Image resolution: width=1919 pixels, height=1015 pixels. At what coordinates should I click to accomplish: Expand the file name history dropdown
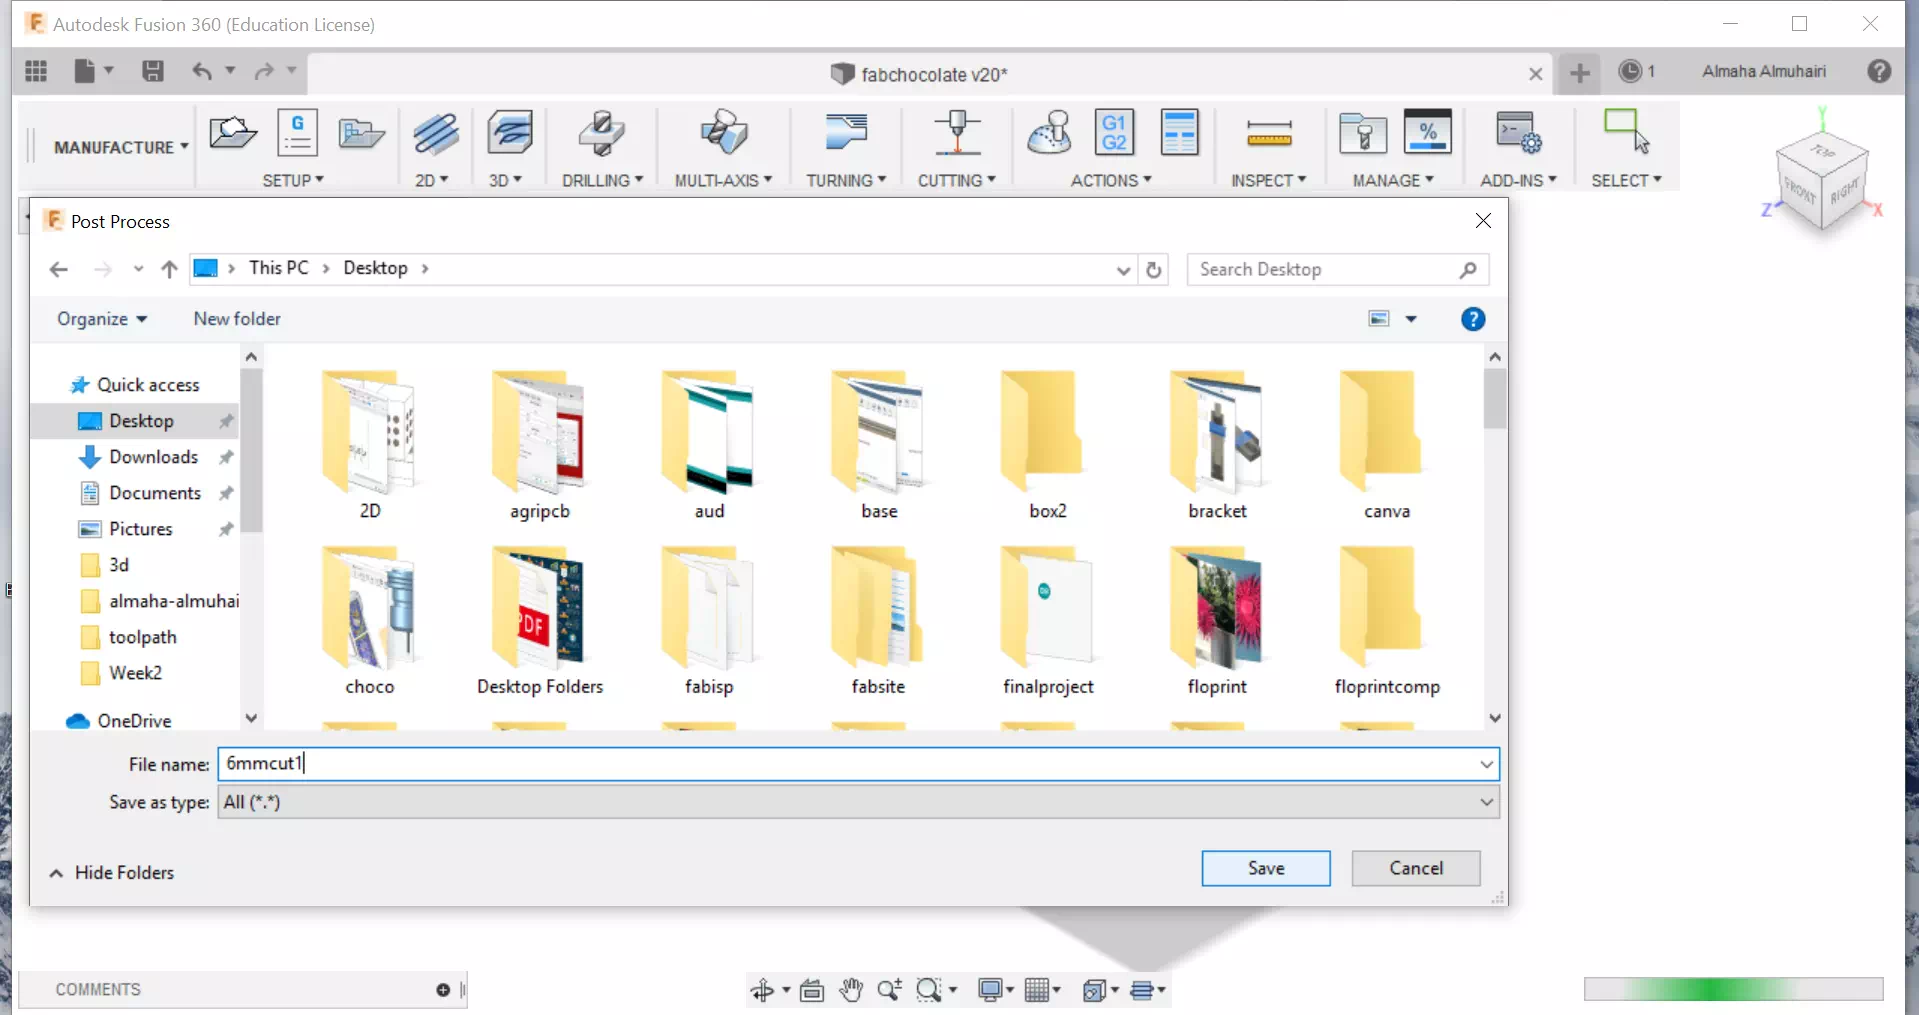[1486, 763]
